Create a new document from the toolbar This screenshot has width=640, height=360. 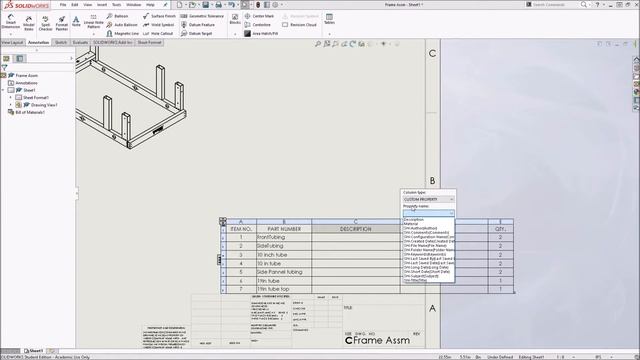179,5
